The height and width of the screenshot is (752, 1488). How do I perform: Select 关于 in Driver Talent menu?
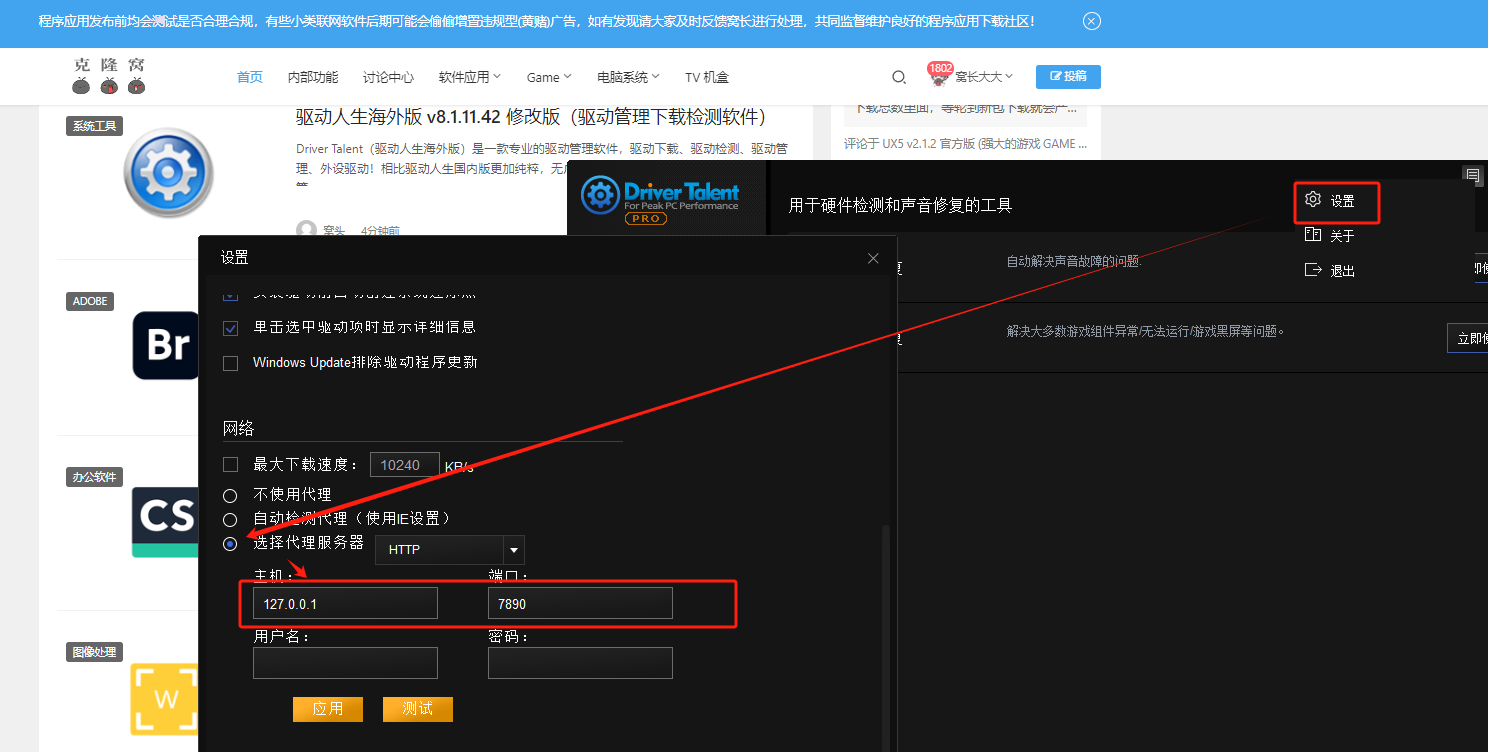pos(1342,236)
